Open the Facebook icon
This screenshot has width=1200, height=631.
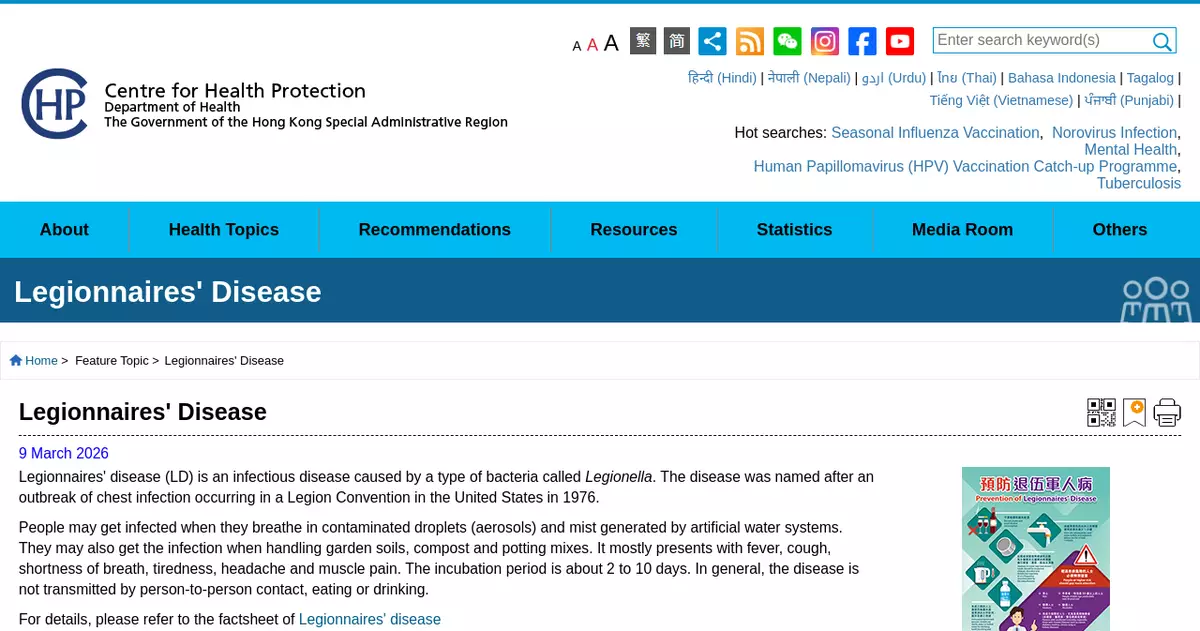[862, 41]
